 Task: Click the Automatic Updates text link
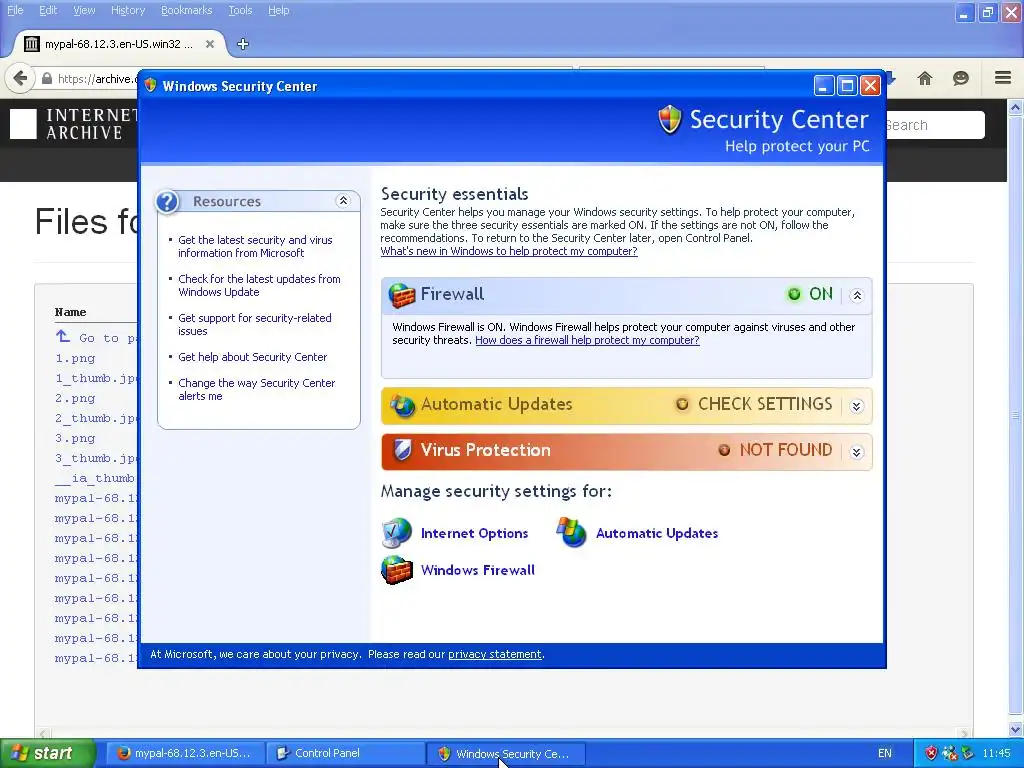tap(657, 534)
